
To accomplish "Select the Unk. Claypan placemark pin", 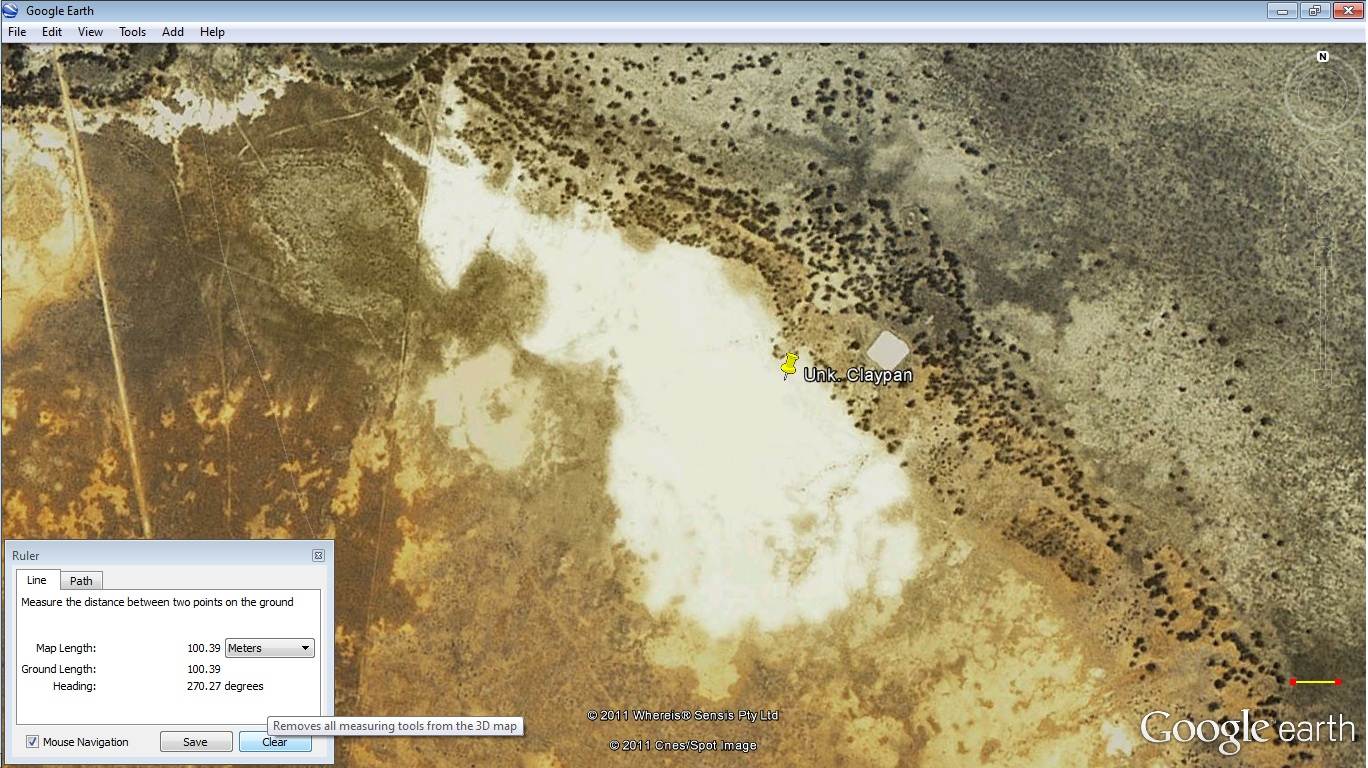I will click(789, 365).
